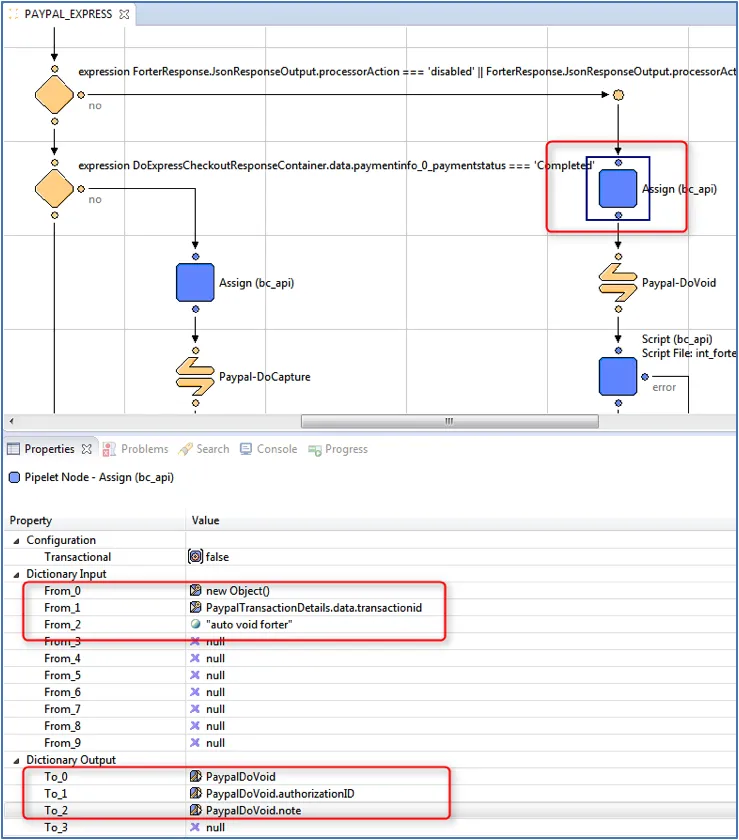The height and width of the screenshot is (840, 739).
Task: Click the null X icon in From_5 row
Action: pos(195,675)
